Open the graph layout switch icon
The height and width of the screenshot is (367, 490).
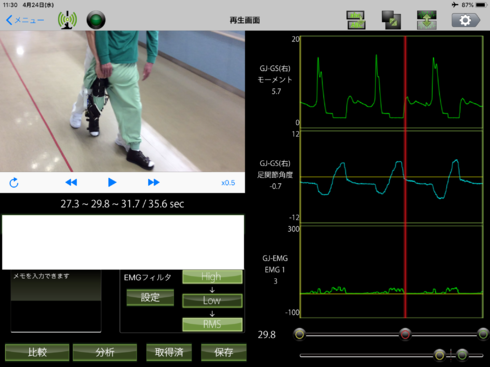pyautogui.click(x=356, y=20)
